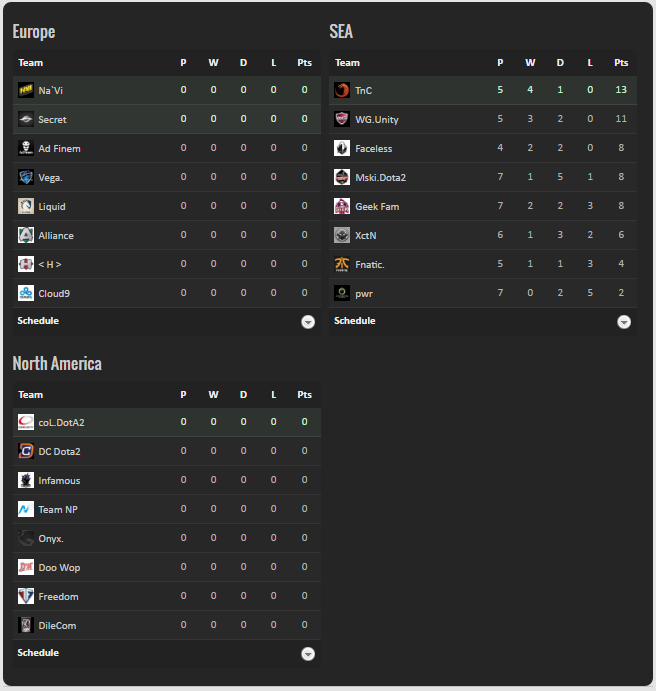Click the Geek Fam logo icon
The height and width of the screenshot is (691, 656).
pos(342,207)
